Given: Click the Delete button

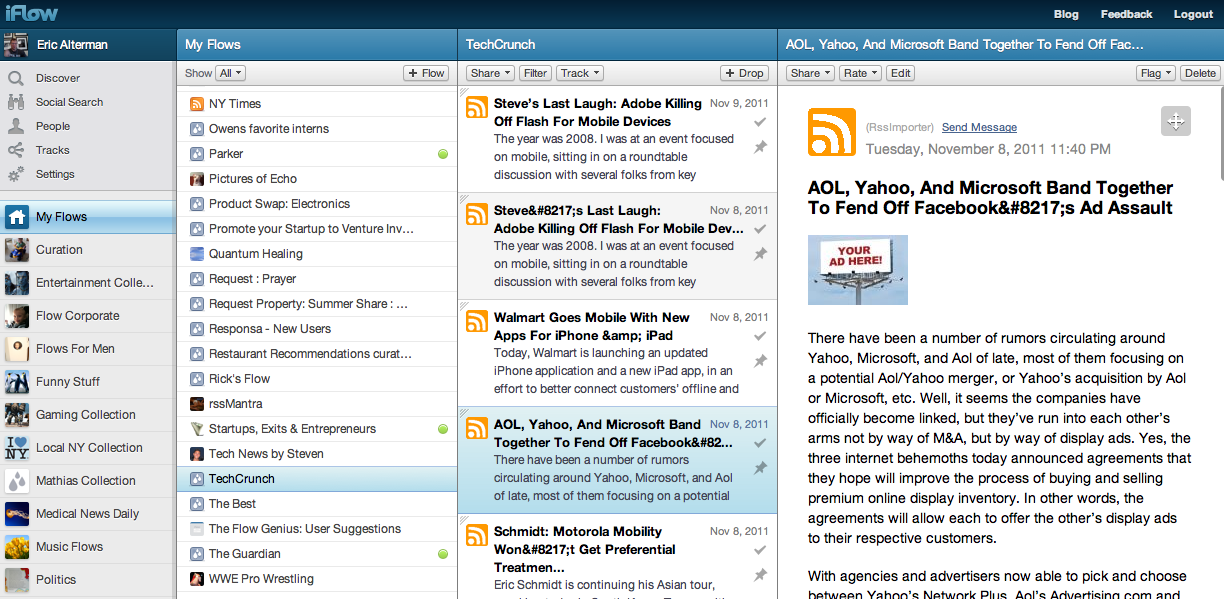Looking at the screenshot, I should (1200, 73).
